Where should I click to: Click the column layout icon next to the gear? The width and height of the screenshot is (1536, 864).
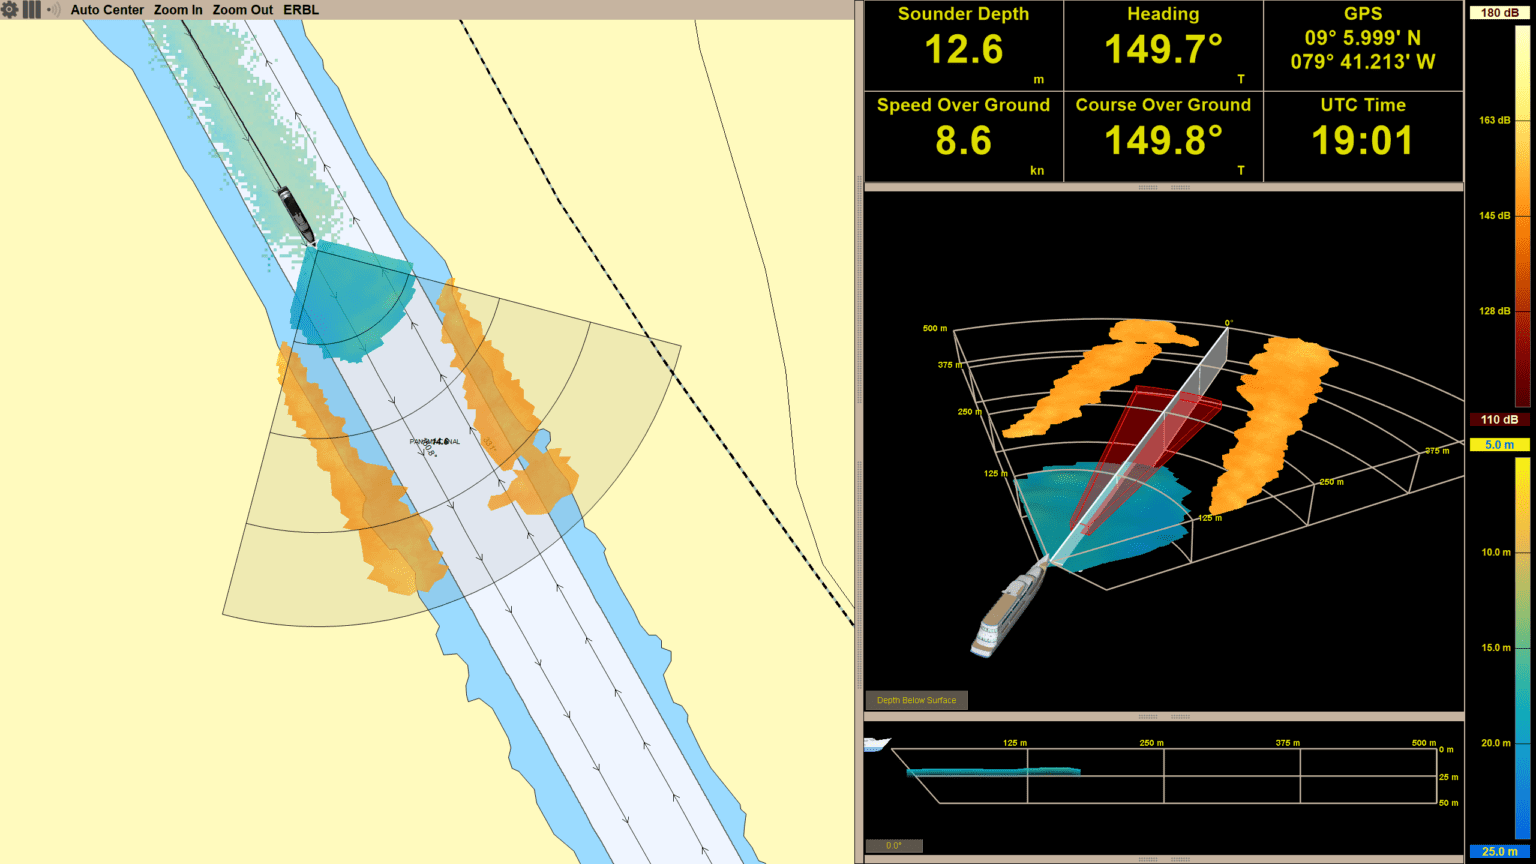click(x=30, y=9)
